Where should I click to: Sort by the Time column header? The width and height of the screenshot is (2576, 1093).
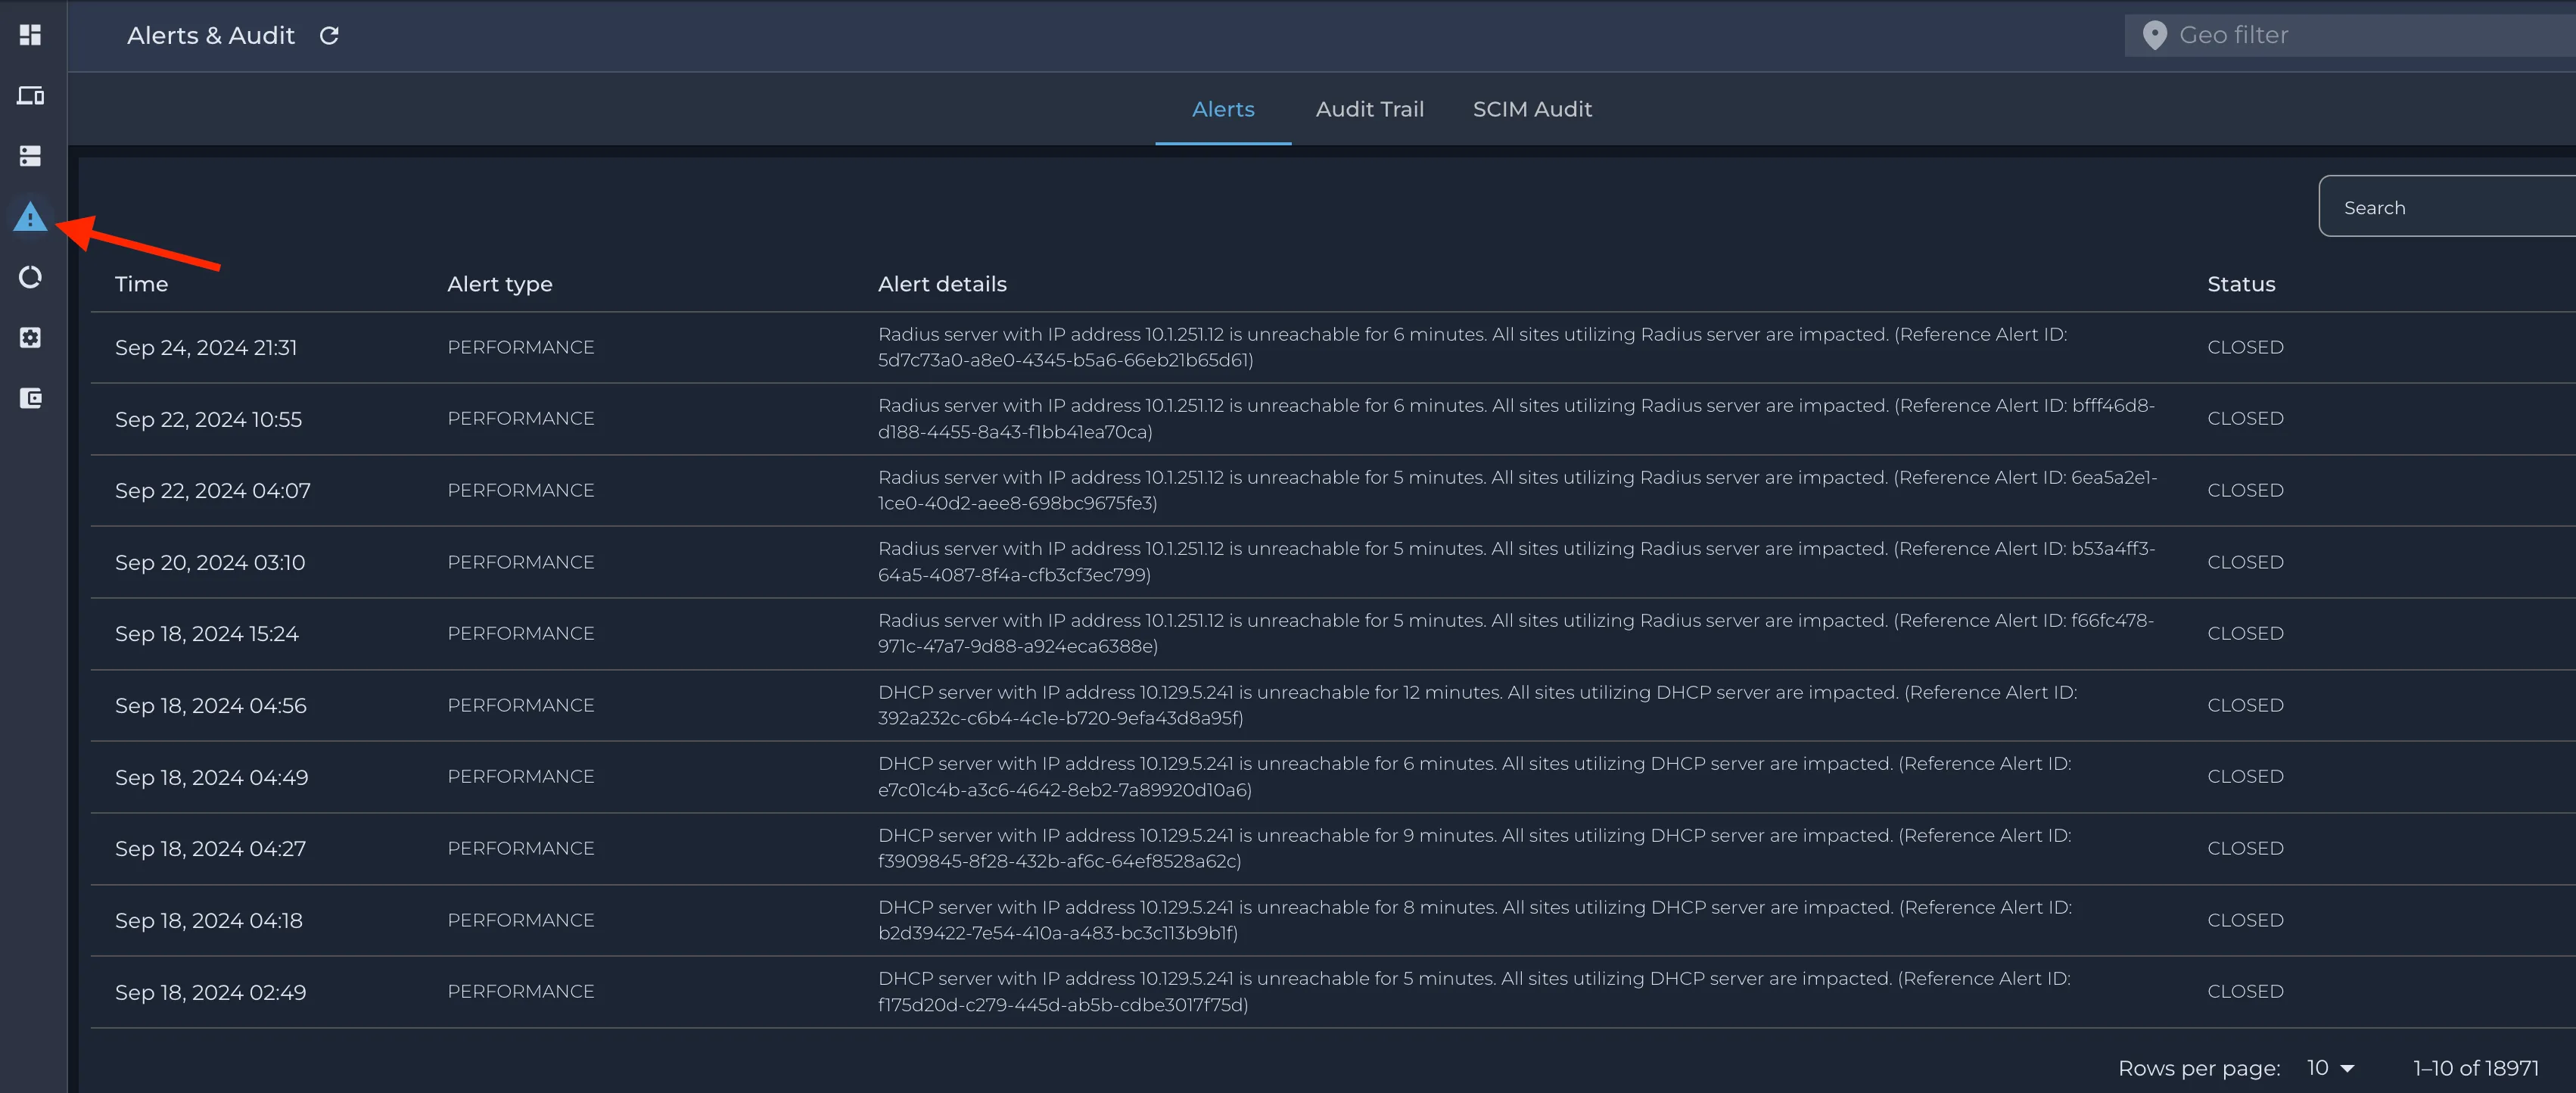(x=141, y=284)
